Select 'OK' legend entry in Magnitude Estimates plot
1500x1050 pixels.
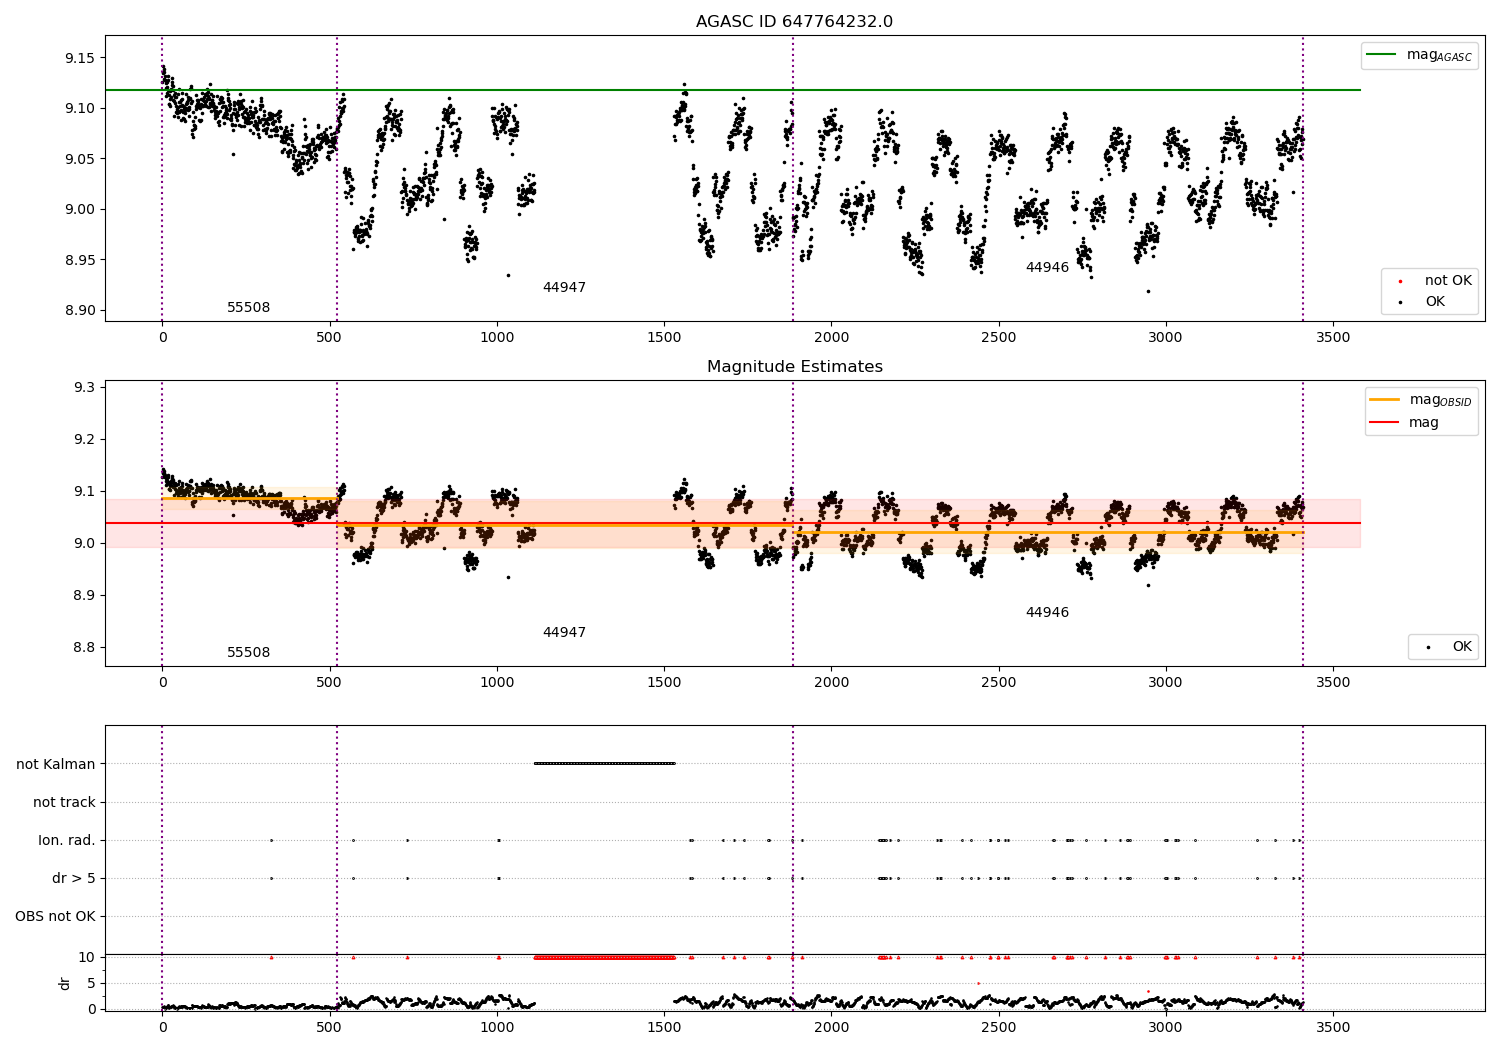[1448, 647]
